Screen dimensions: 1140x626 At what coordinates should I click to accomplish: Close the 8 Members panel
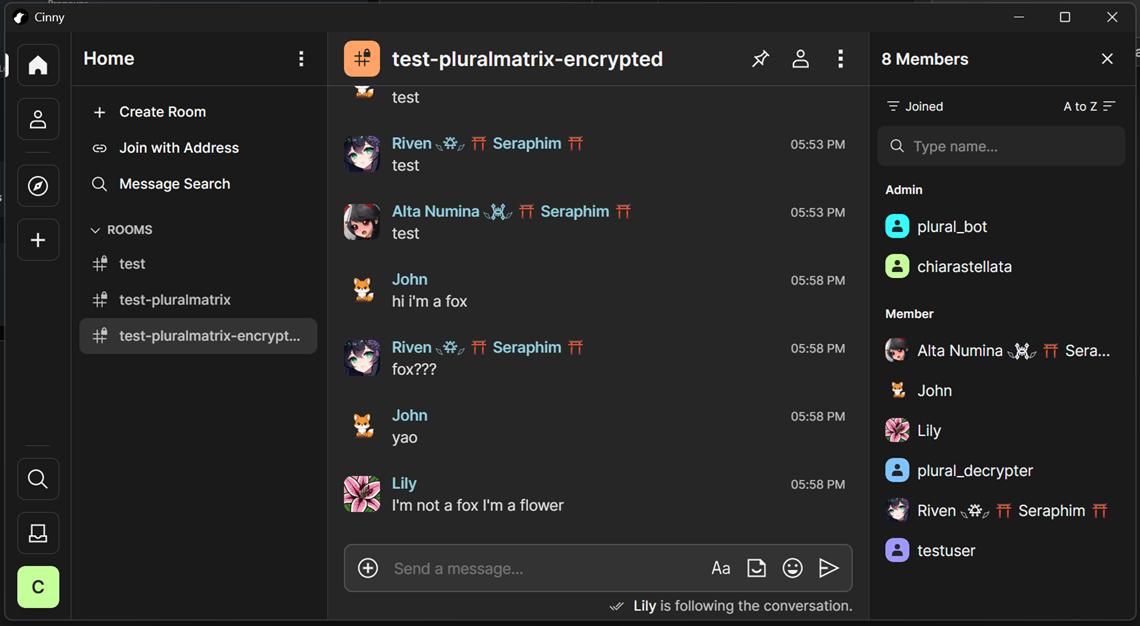coord(1107,59)
